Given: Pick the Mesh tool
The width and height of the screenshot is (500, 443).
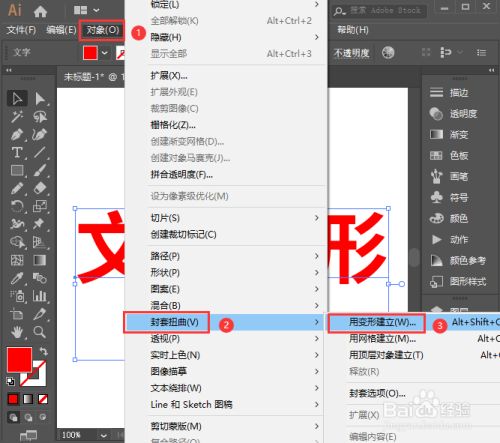Looking at the screenshot, I should click(x=17, y=260).
